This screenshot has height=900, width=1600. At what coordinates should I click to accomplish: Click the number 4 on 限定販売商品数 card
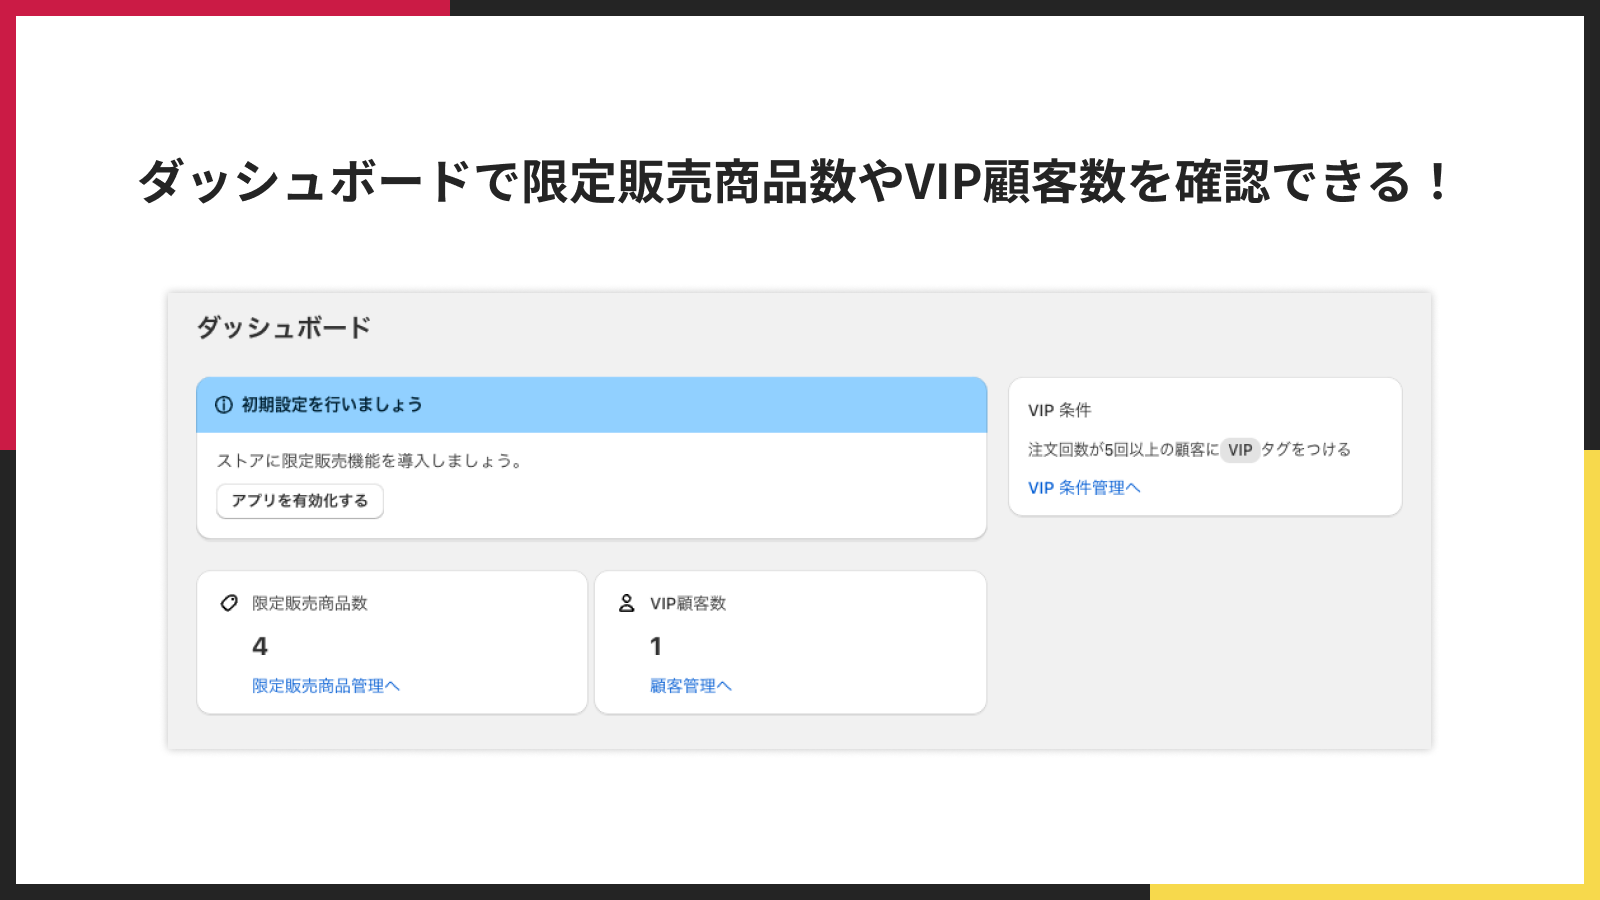[259, 646]
